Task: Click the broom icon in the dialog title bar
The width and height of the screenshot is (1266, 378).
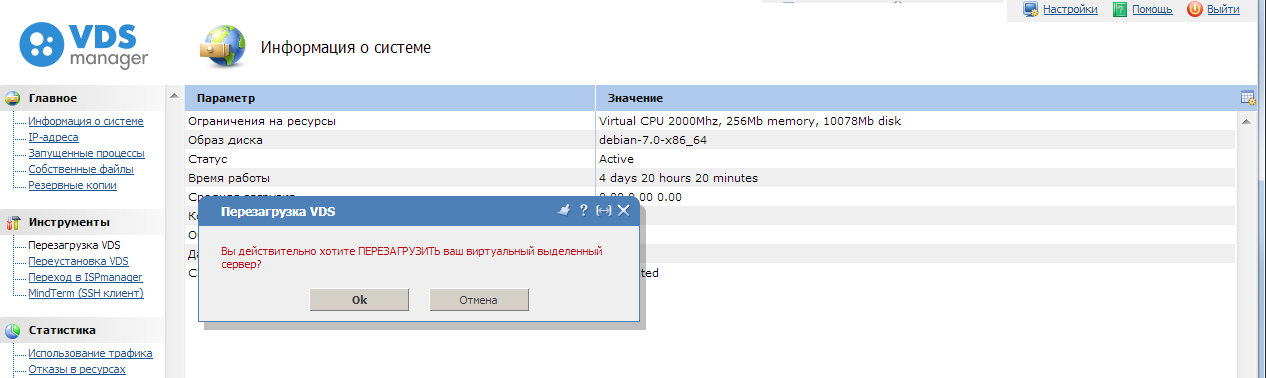Action: tap(564, 211)
